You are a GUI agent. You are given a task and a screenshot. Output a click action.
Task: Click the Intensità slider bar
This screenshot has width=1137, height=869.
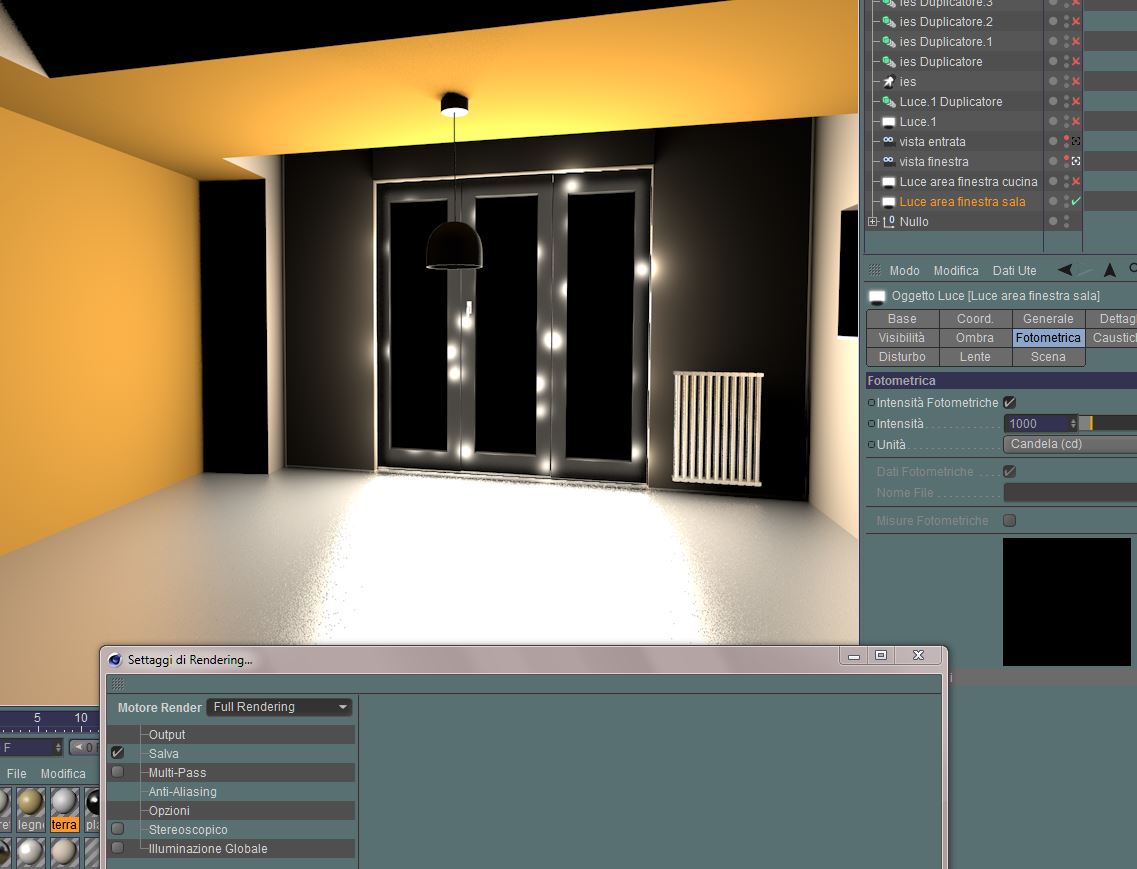coord(1108,423)
